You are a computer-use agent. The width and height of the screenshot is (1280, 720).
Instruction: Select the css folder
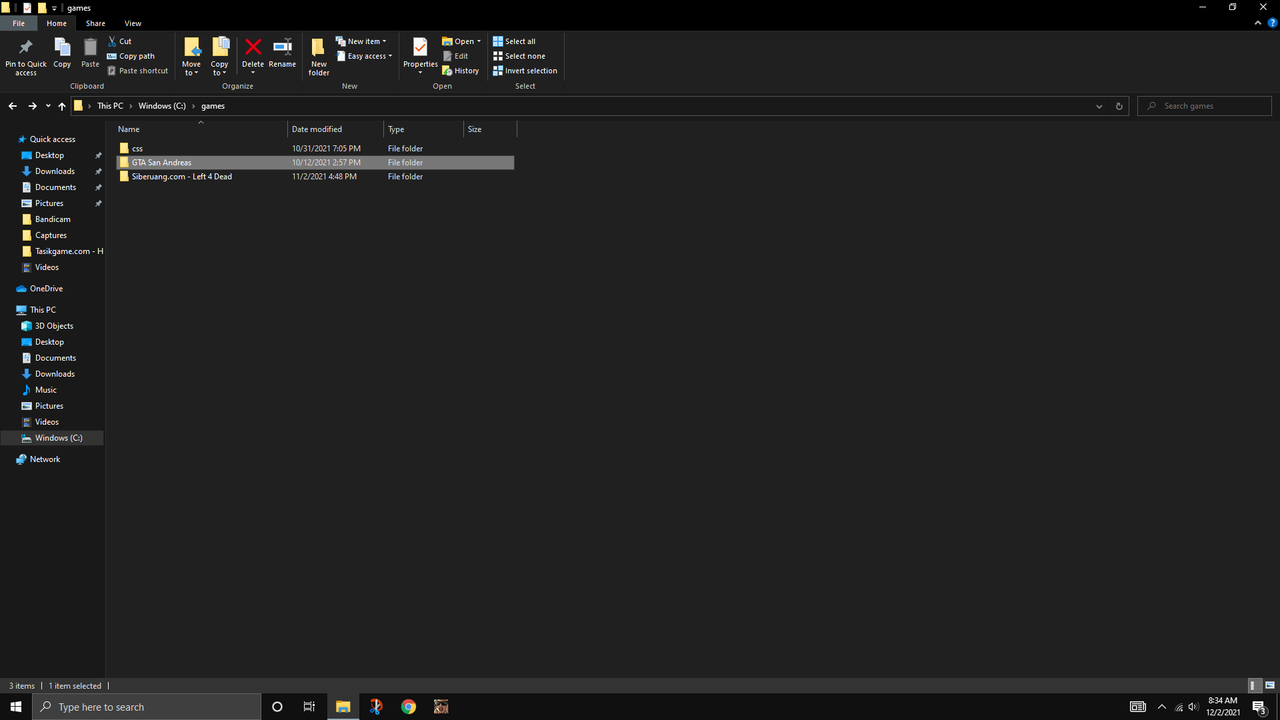point(315,148)
